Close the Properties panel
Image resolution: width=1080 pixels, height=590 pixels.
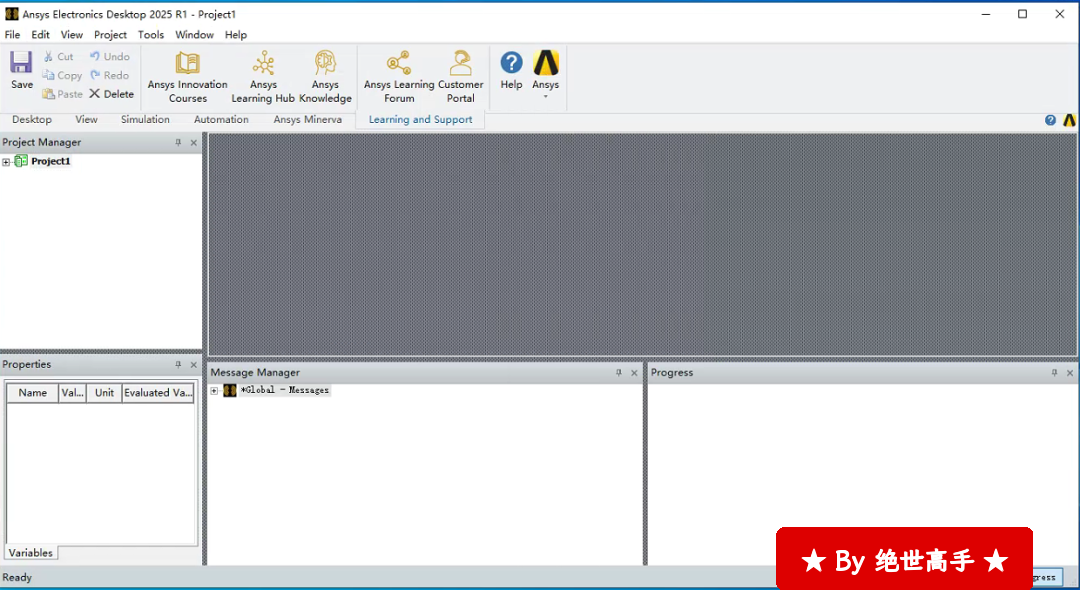coord(194,365)
